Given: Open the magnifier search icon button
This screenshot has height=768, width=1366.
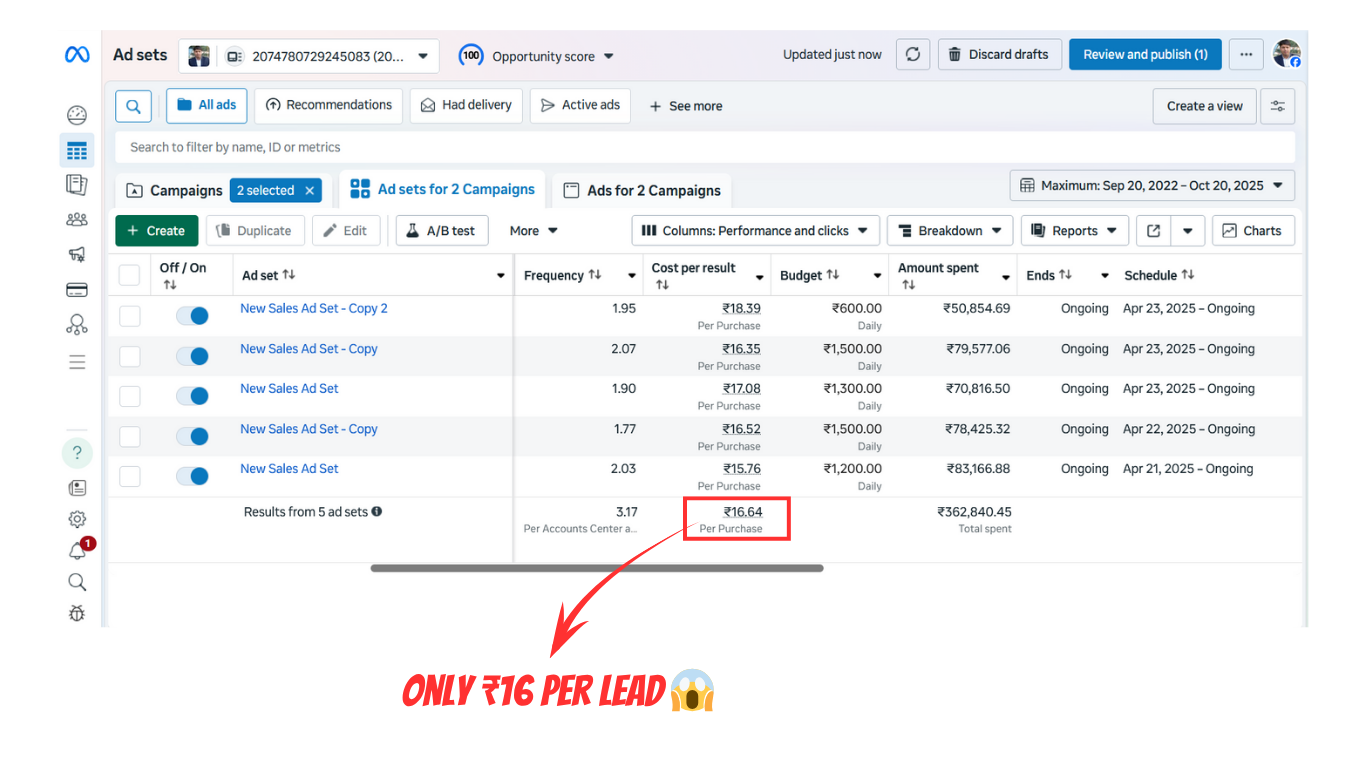Looking at the screenshot, I should pyautogui.click(x=133, y=106).
